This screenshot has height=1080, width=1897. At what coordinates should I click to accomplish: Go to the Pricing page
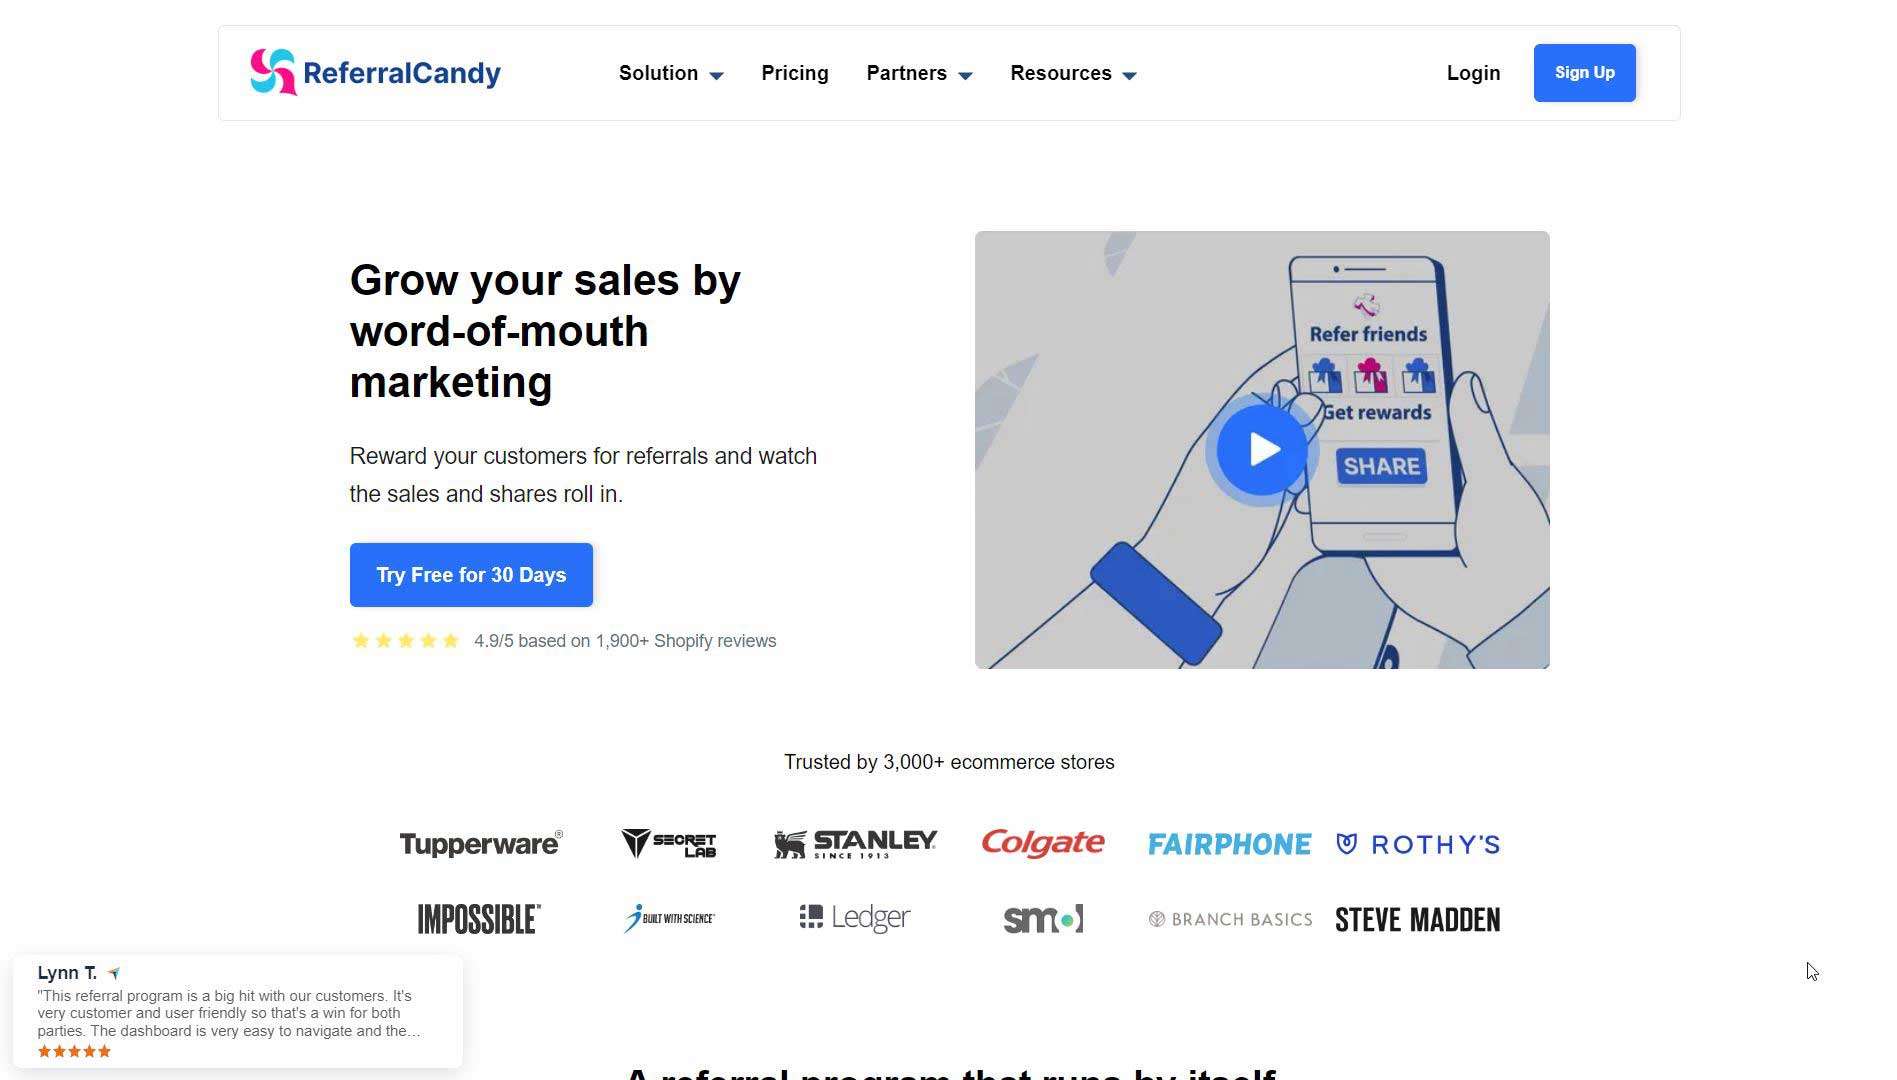pyautogui.click(x=794, y=72)
